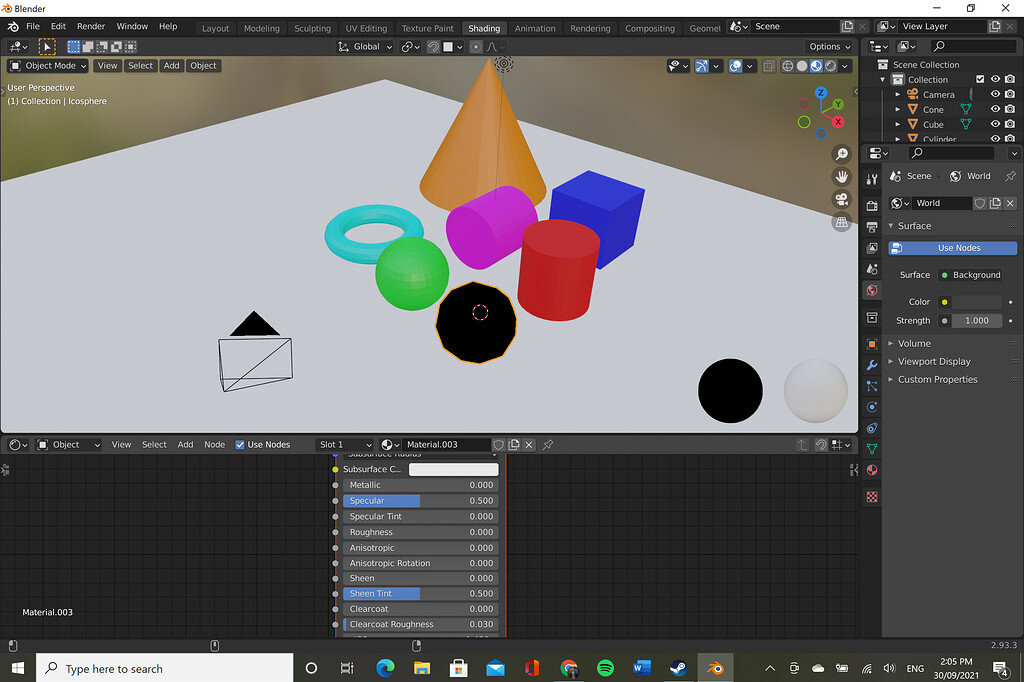Screen dimensions: 1024x682
Task: Toggle the Use Nodes checkbox in Shader Editor header
Action: point(240,444)
